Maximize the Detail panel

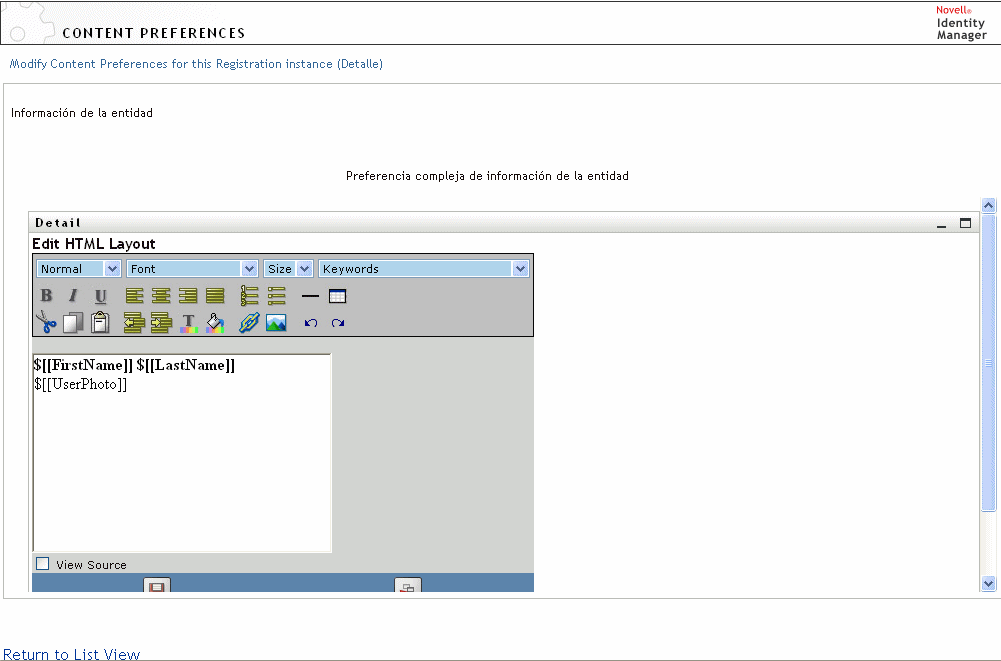click(965, 223)
